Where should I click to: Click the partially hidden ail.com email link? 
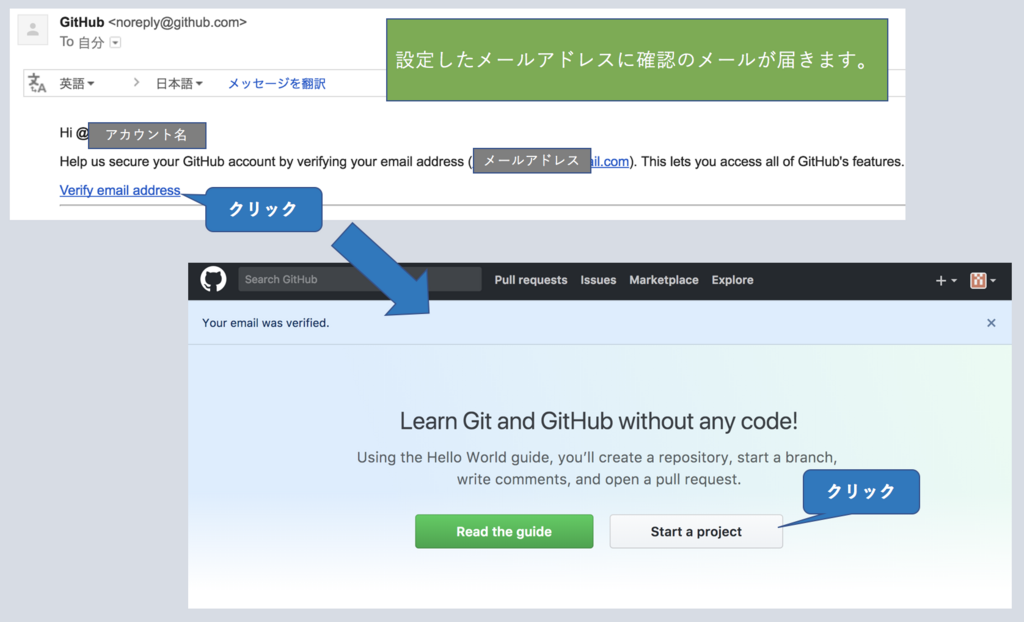[610, 161]
